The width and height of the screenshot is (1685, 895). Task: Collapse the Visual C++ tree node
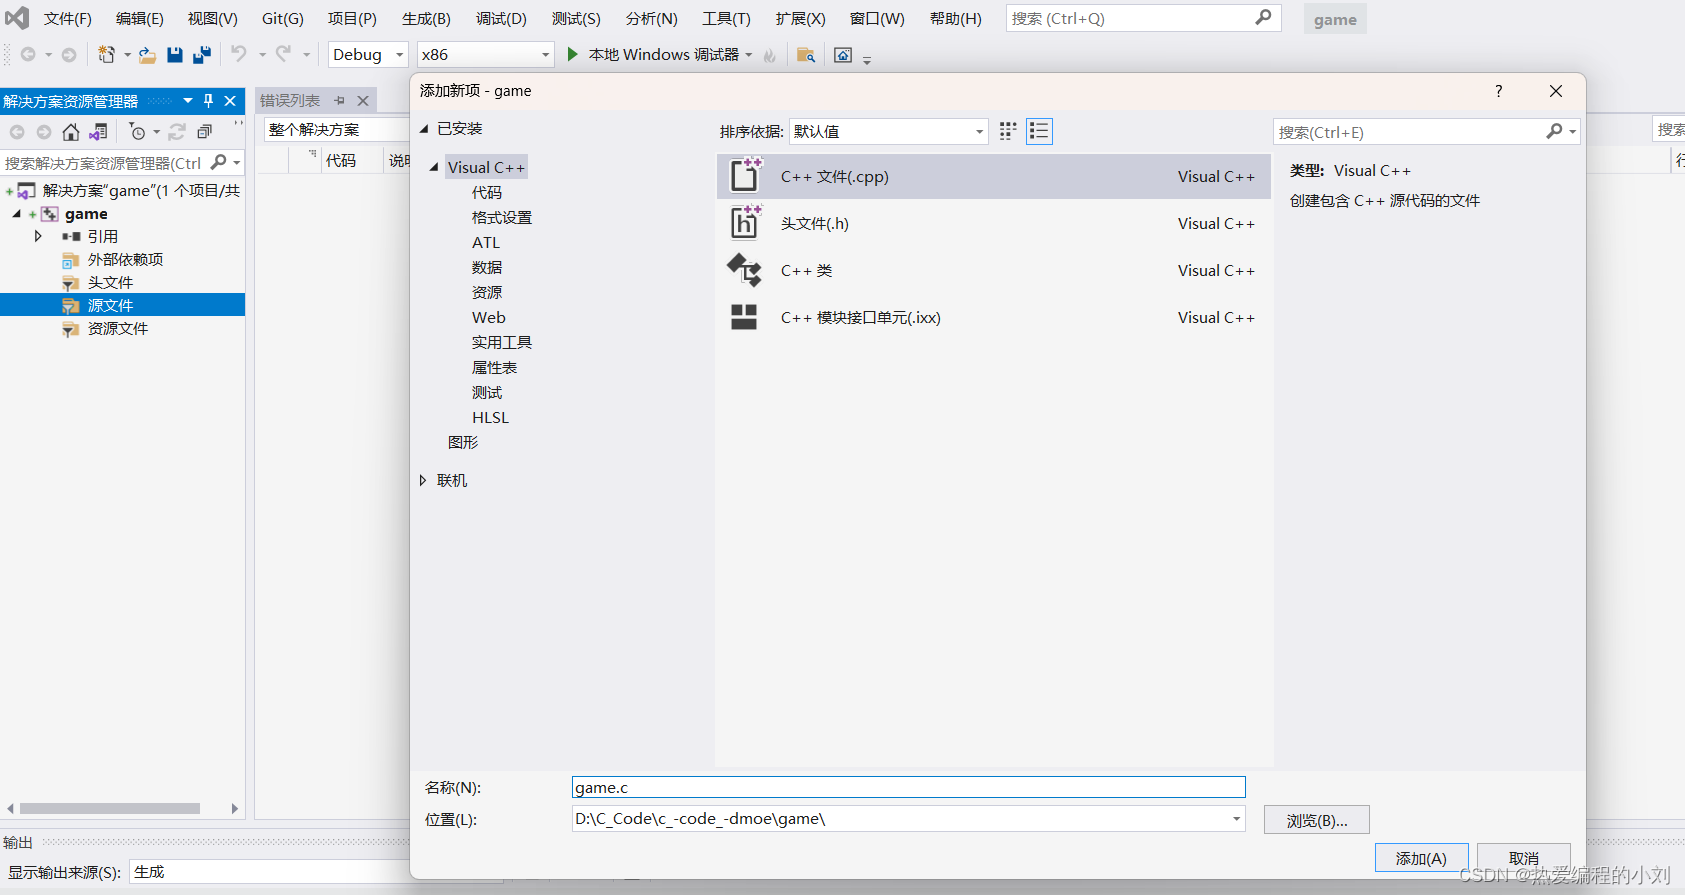(434, 167)
